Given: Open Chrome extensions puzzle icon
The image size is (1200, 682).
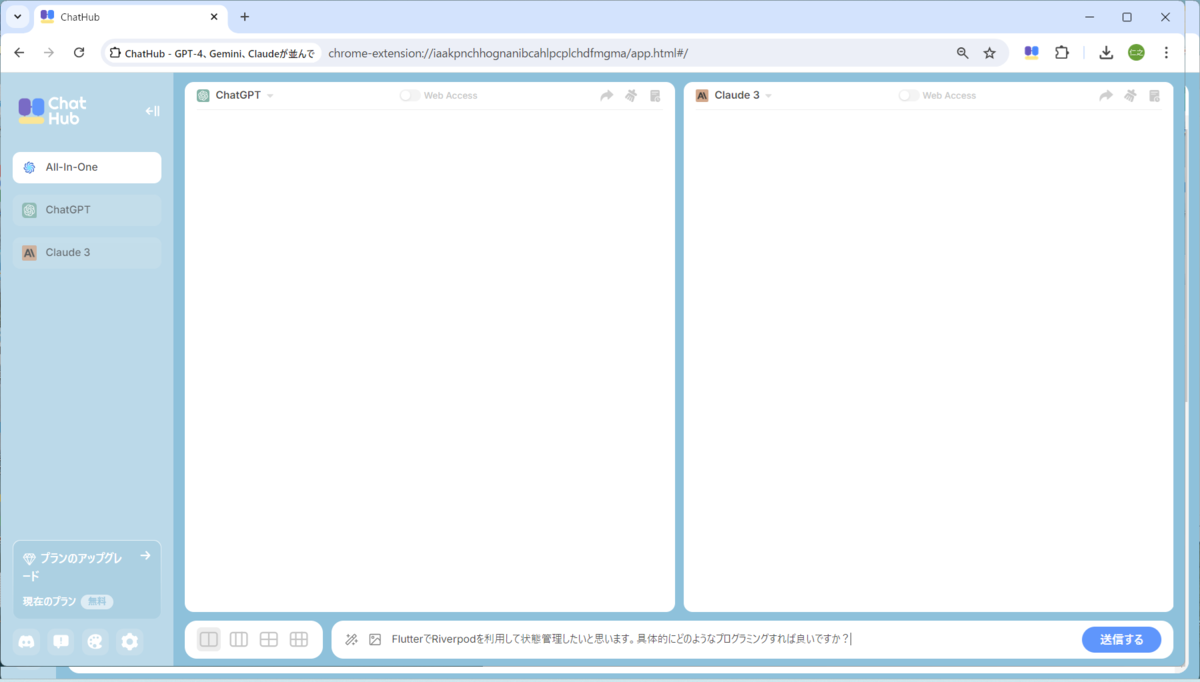Looking at the screenshot, I should [x=1062, y=53].
